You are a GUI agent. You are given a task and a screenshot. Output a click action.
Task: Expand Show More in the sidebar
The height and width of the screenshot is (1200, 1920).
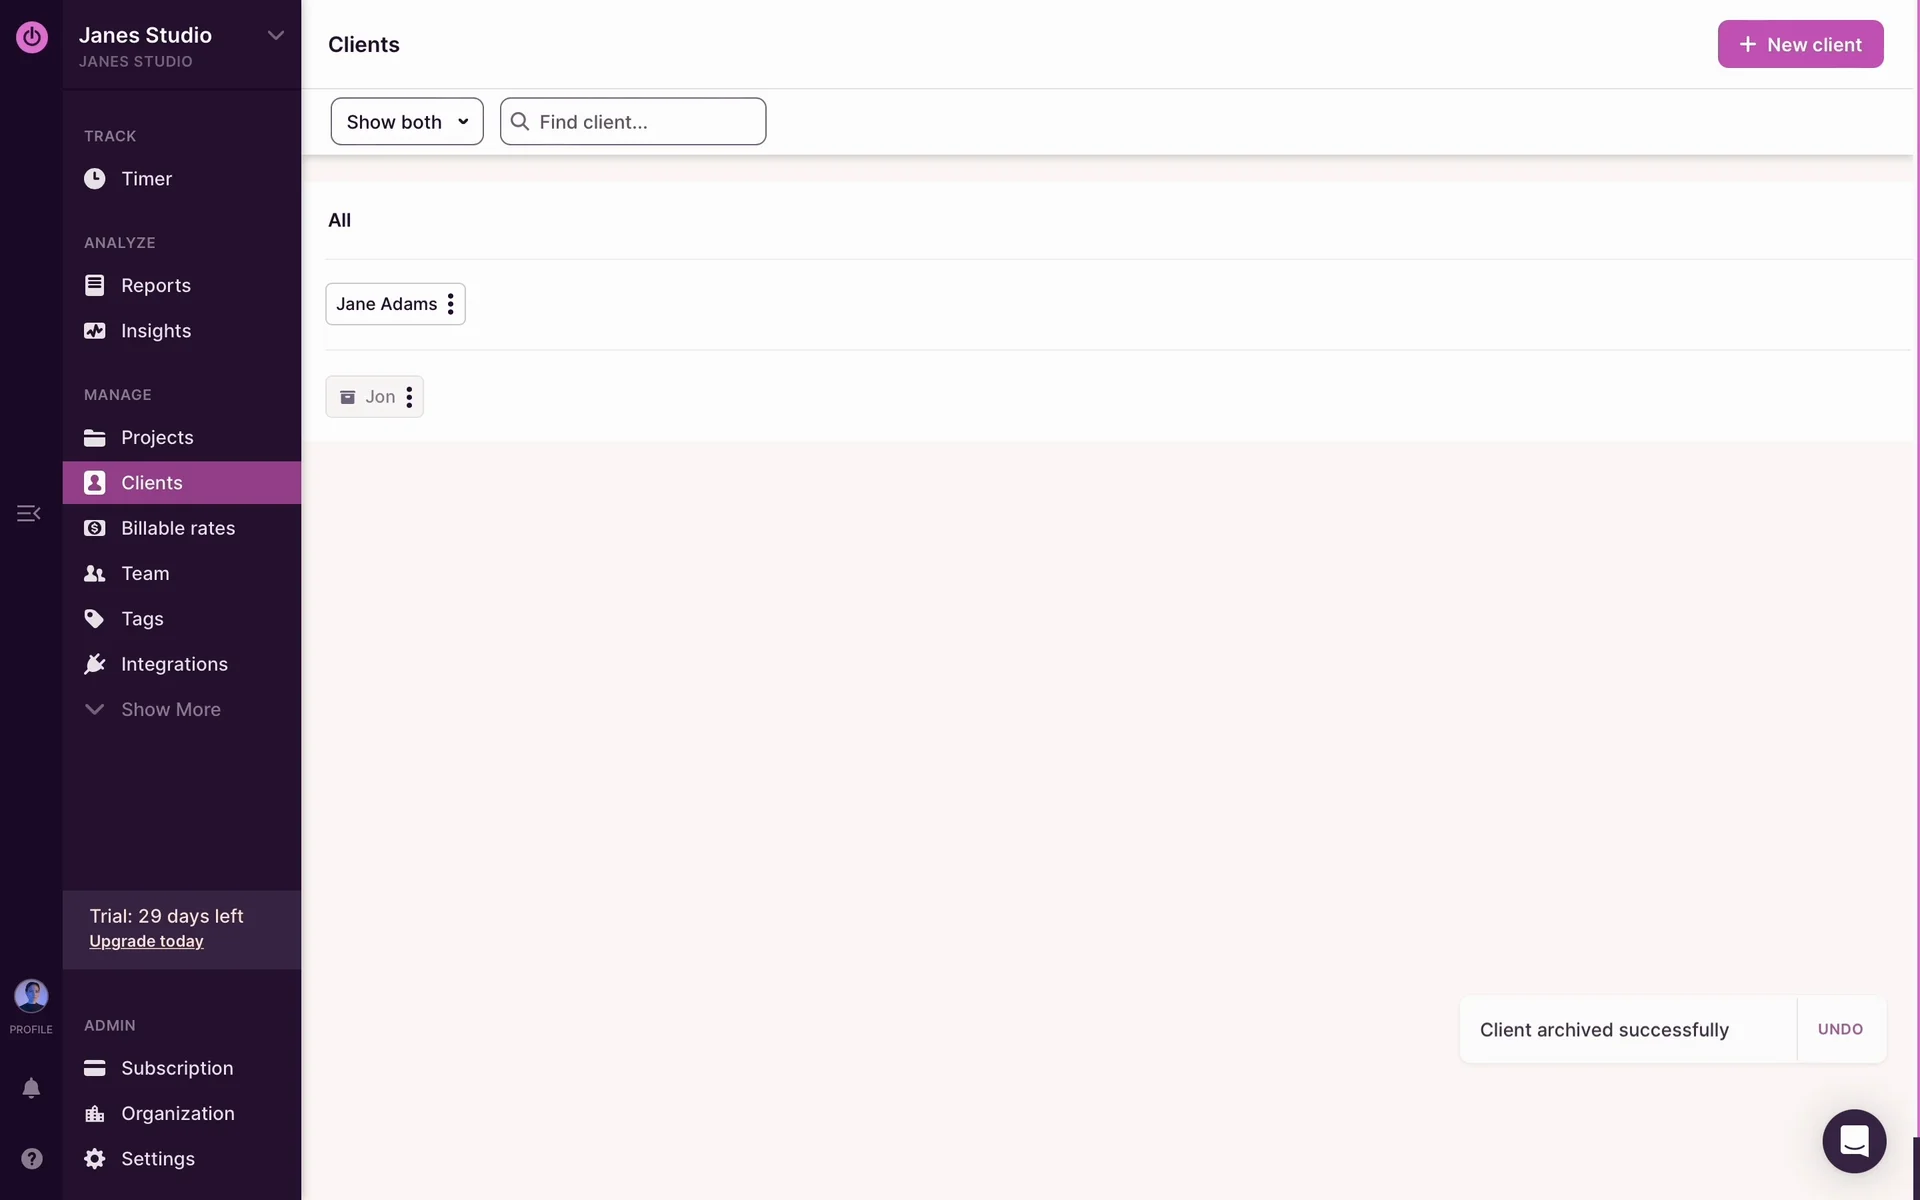point(170,709)
